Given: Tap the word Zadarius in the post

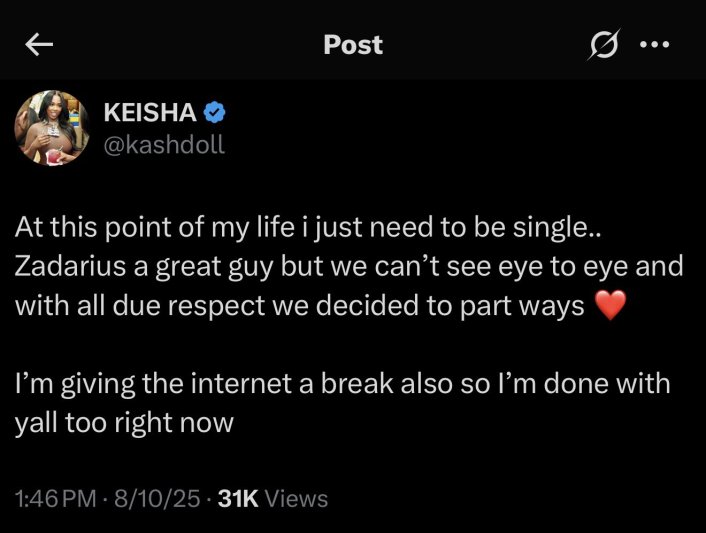Looking at the screenshot, I should pyautogui.click(x=70, y=266).
